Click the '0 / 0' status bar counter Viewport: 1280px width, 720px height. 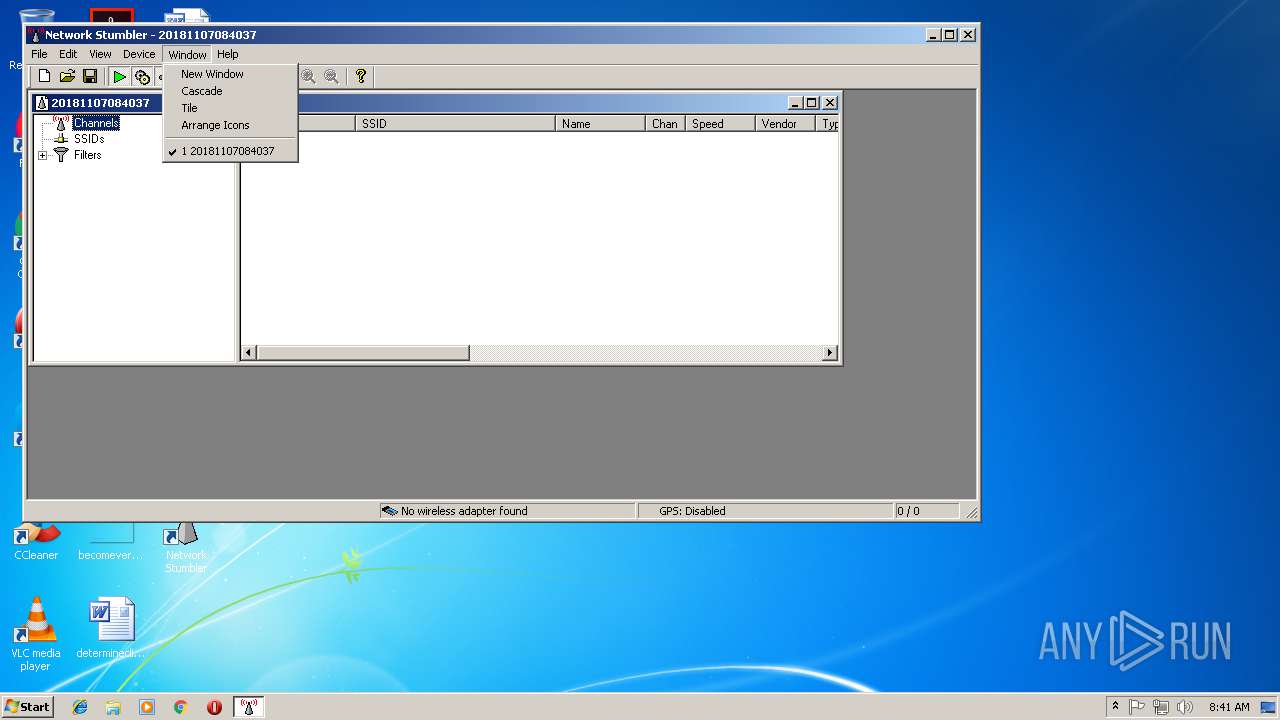click(908, 511)
